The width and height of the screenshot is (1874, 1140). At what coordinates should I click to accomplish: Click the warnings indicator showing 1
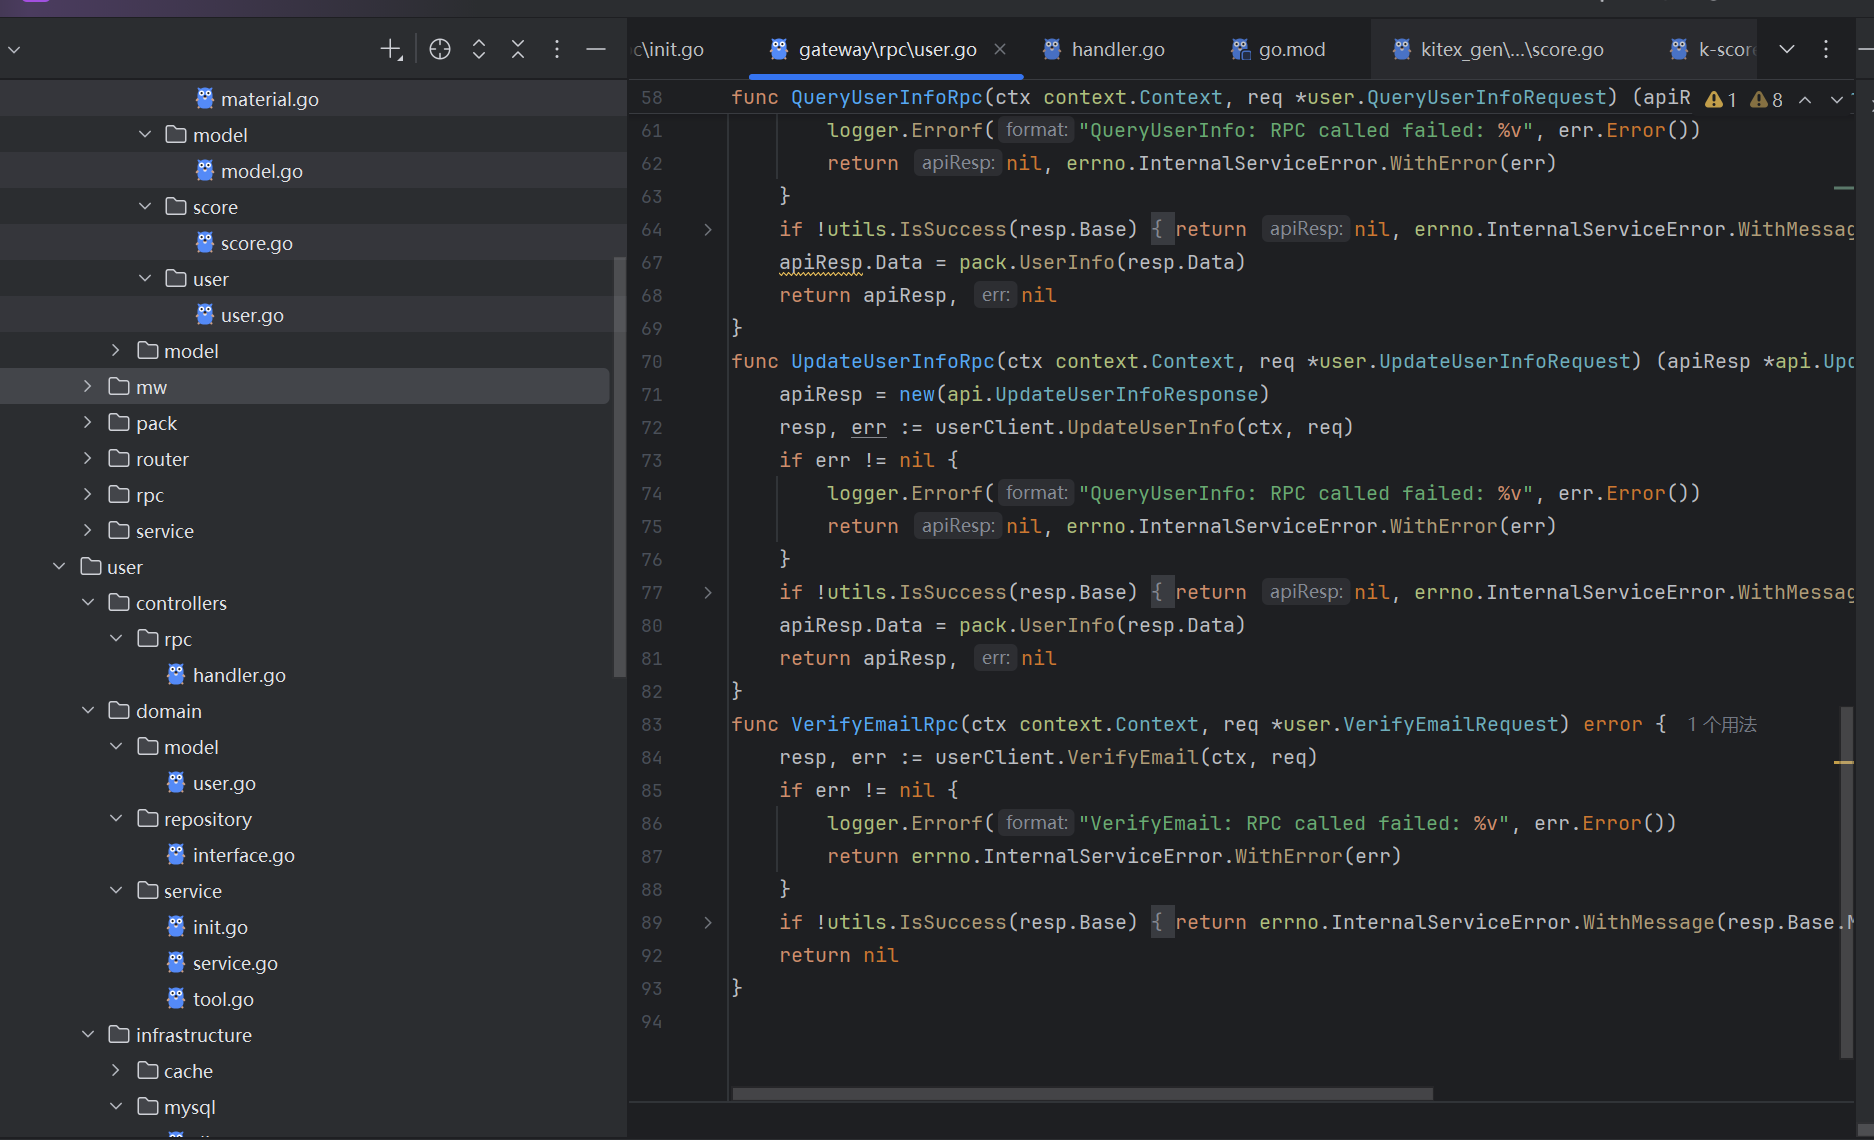click(1721, 99)
